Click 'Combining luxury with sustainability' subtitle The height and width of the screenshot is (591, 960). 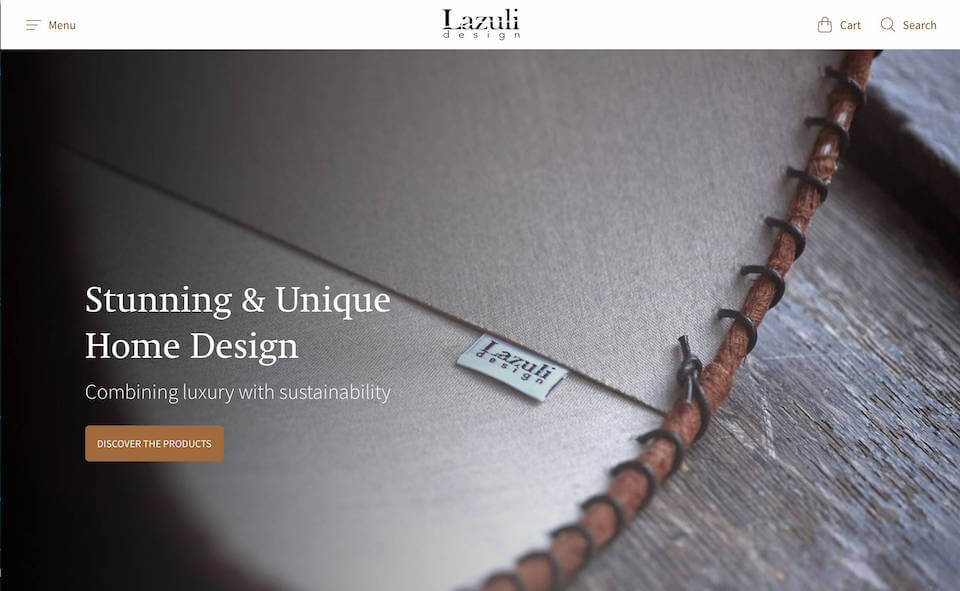point(238,392)
